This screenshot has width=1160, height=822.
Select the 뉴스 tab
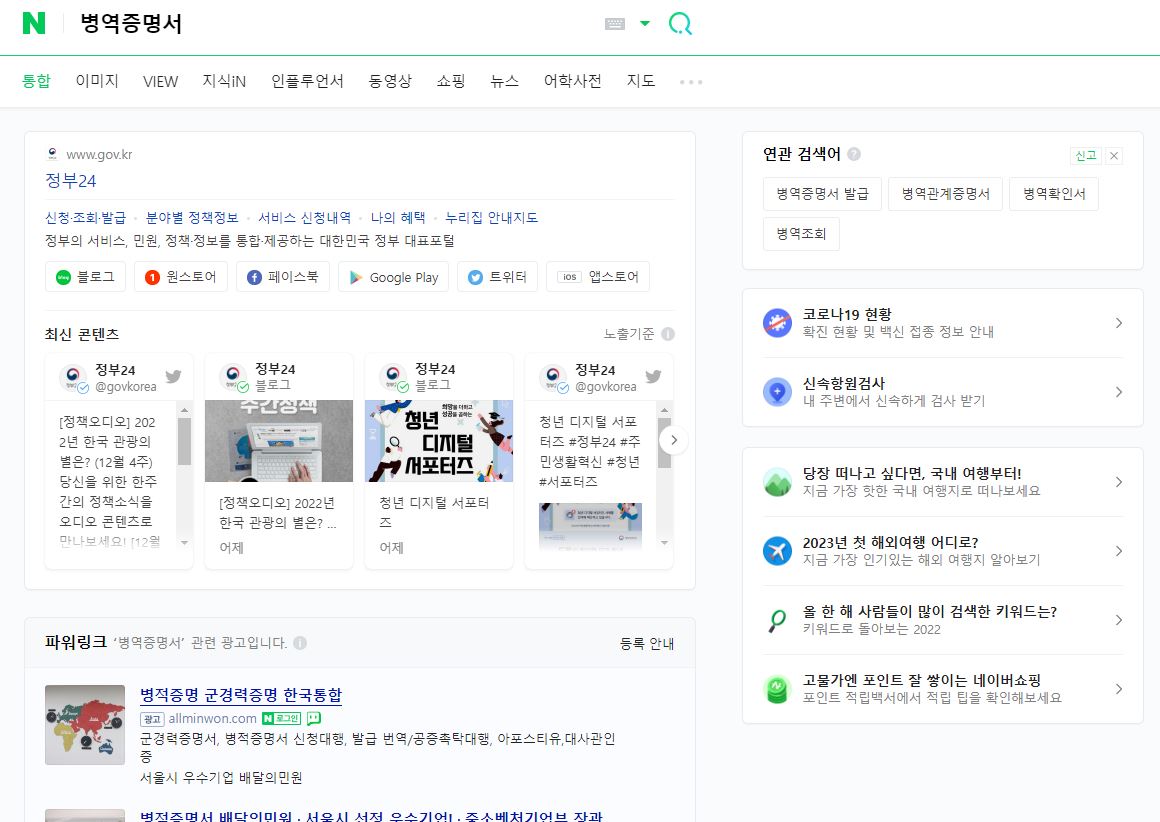click(x=505, y=81)
